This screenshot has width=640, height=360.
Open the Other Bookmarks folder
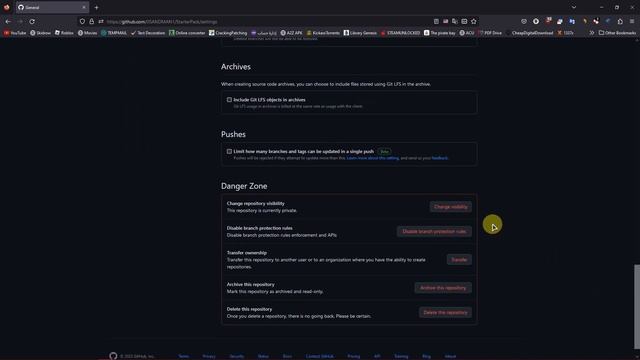click(617, 33)
